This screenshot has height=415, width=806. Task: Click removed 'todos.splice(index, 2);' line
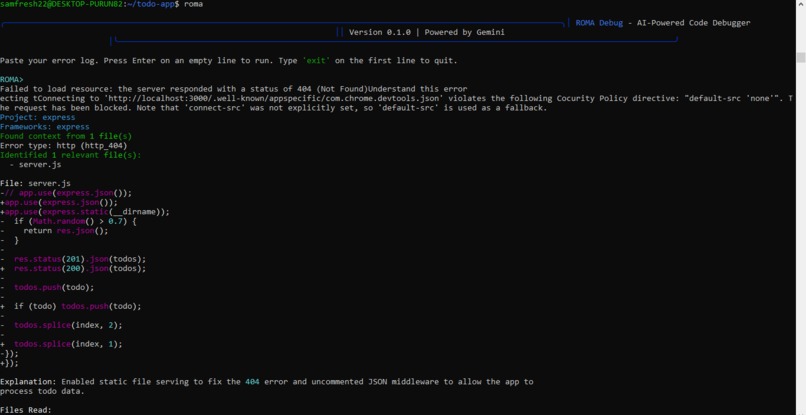tap(61, 326)
